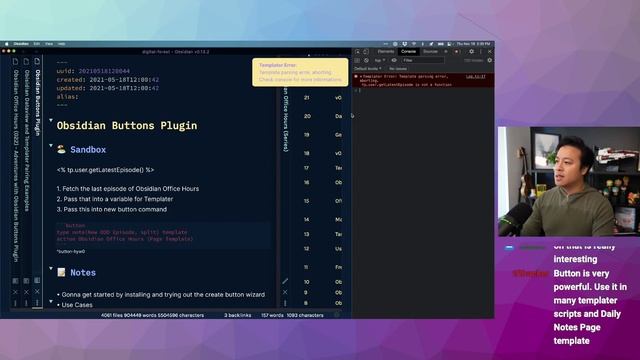Open the Apple menu in the menu bar
The image size is (640, 360).
click(7, 44)
